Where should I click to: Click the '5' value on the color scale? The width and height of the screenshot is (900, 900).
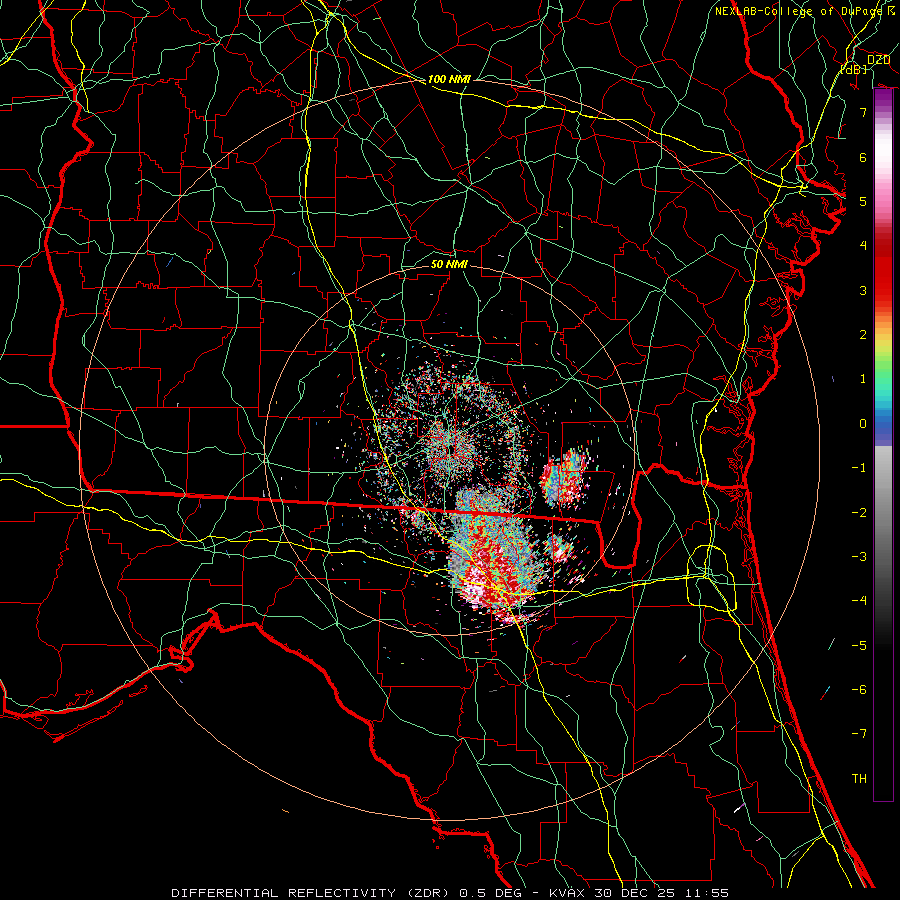(863, 201)
